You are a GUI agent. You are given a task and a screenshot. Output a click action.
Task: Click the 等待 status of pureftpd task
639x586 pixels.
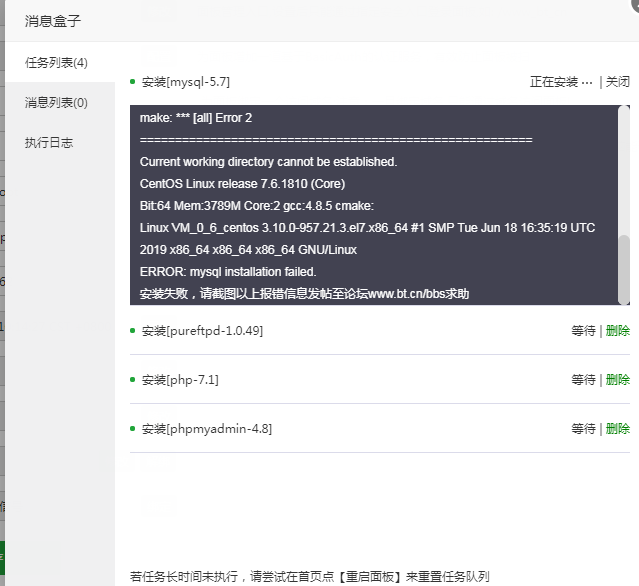pos(583,330)
